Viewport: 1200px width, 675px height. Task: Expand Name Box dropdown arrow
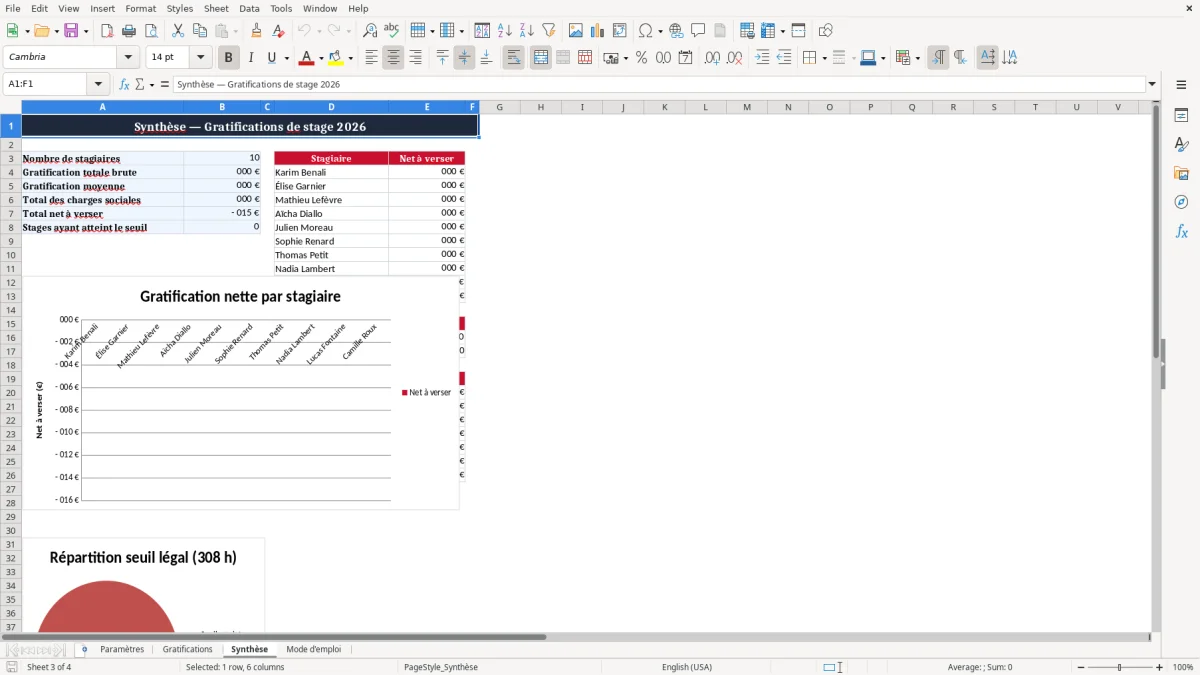98,85
